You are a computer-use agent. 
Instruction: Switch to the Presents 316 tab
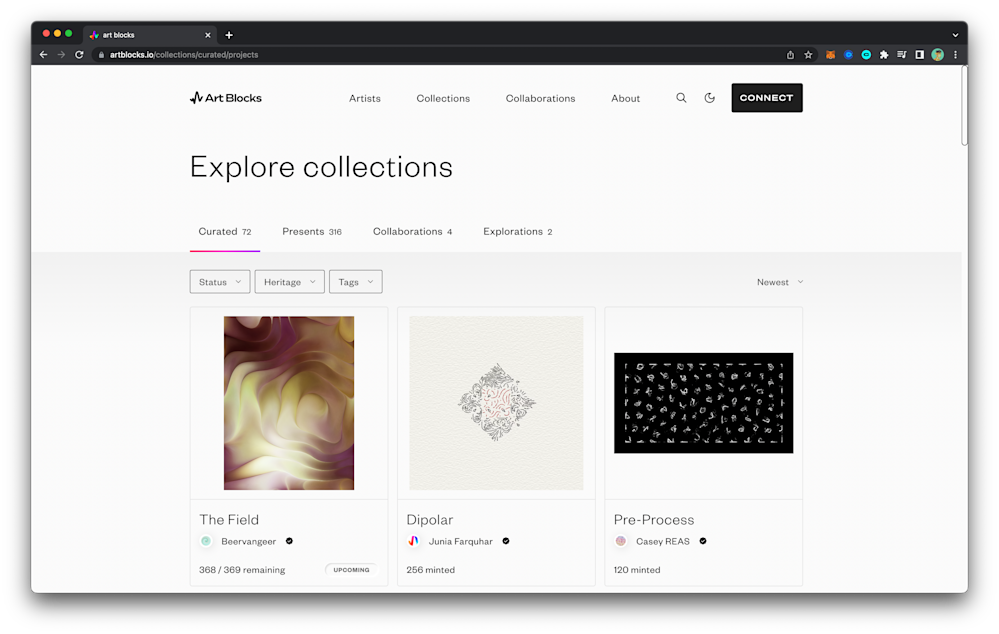coord(312,231)
